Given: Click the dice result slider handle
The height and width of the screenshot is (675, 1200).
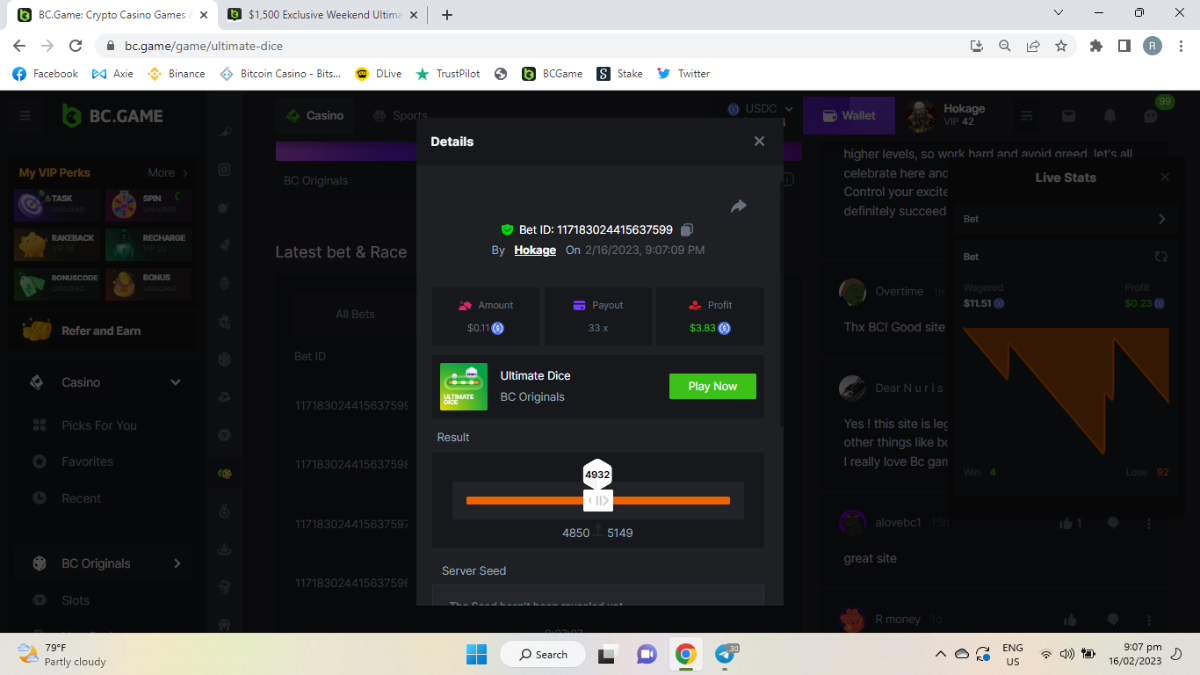Looking at the screenshot, I should [x=597, y=500].
